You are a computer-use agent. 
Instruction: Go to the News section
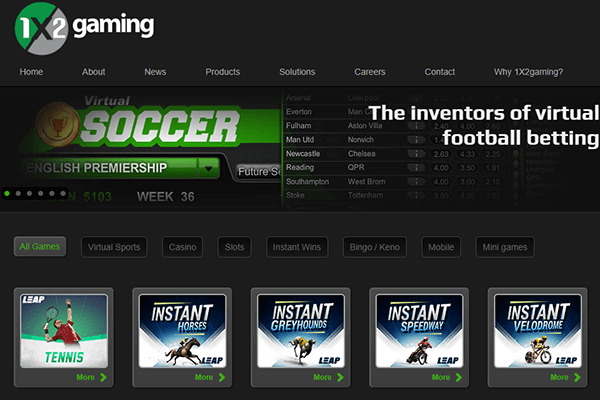(x=155, y=72)
